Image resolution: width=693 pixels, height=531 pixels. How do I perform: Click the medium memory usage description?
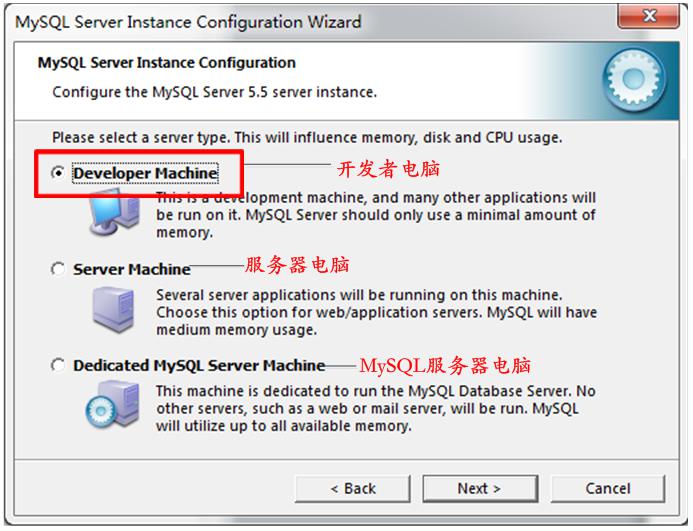[377, 312]
